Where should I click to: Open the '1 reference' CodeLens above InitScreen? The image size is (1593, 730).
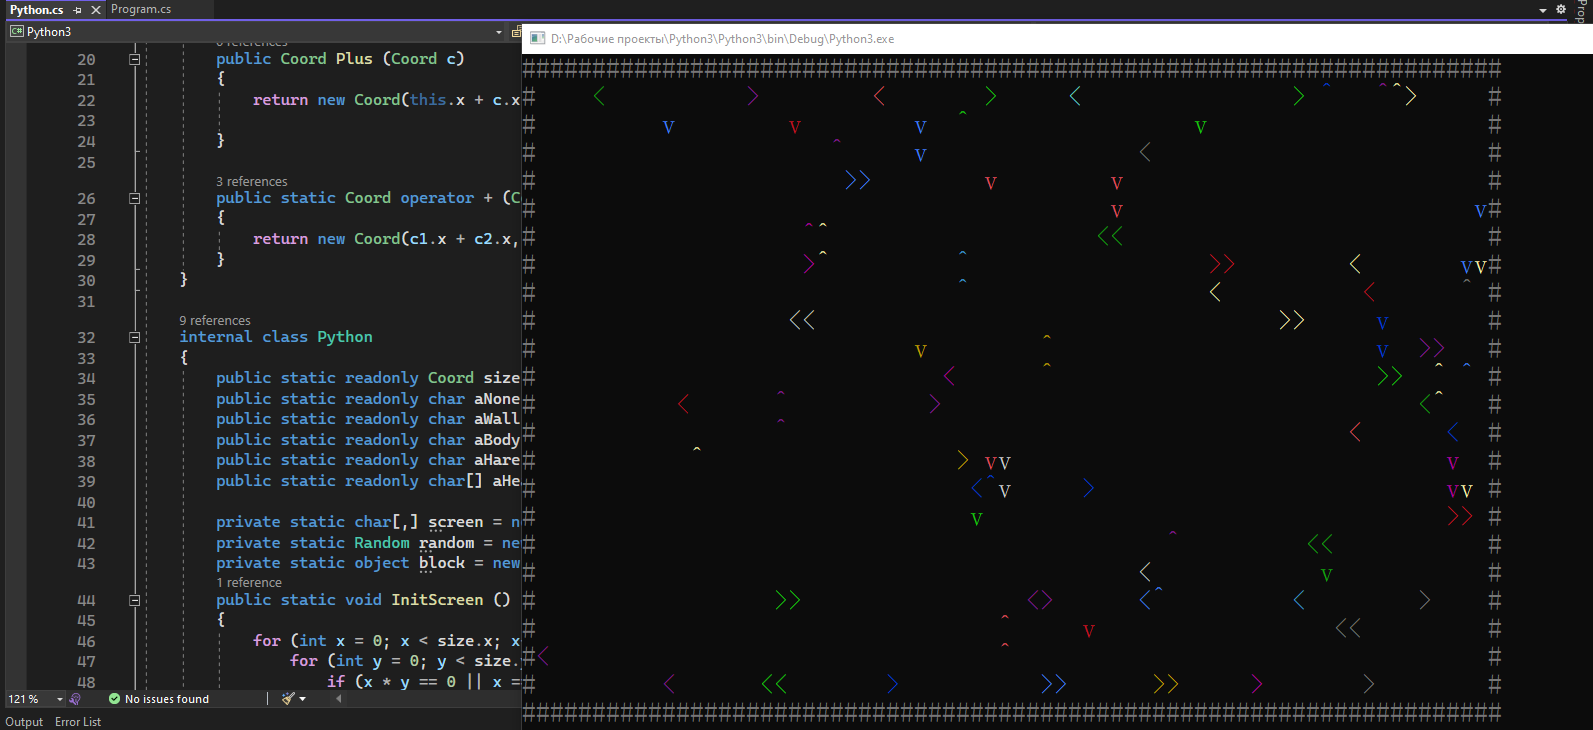click(x=249, y=582)
